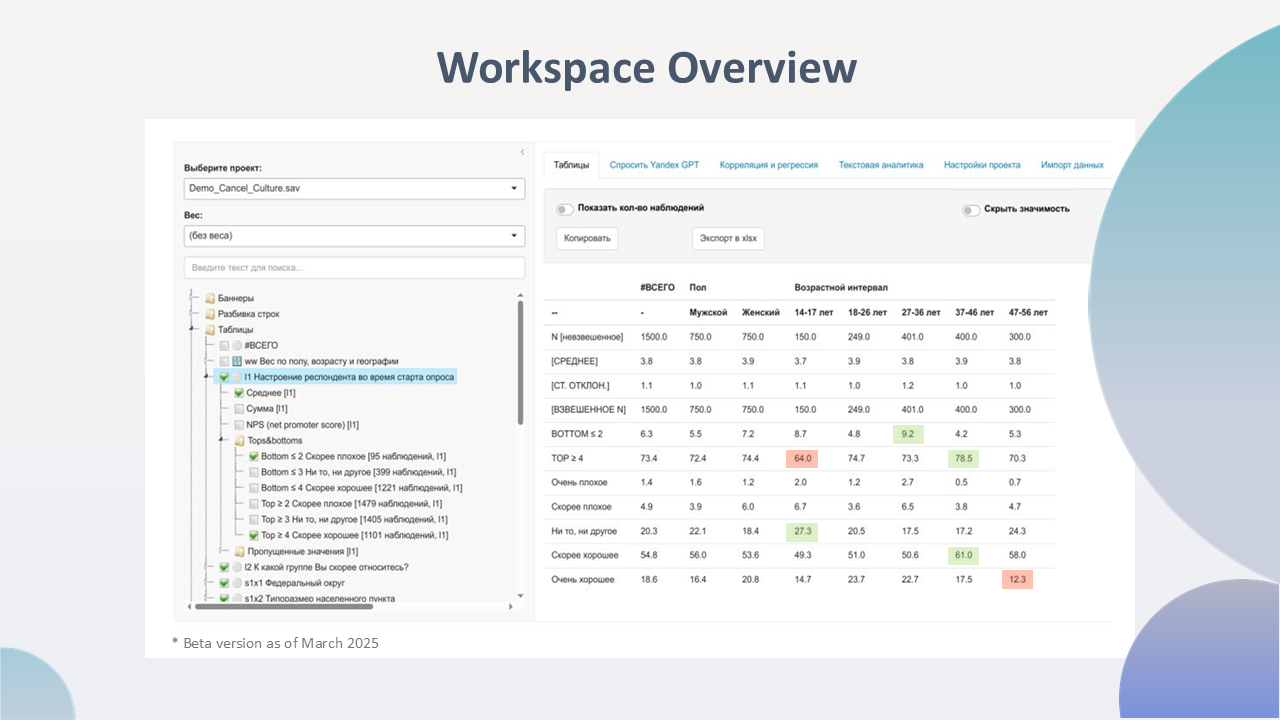Uncheck Top ≥ 4 Скорее хорошее checkbox

point(254,535)
